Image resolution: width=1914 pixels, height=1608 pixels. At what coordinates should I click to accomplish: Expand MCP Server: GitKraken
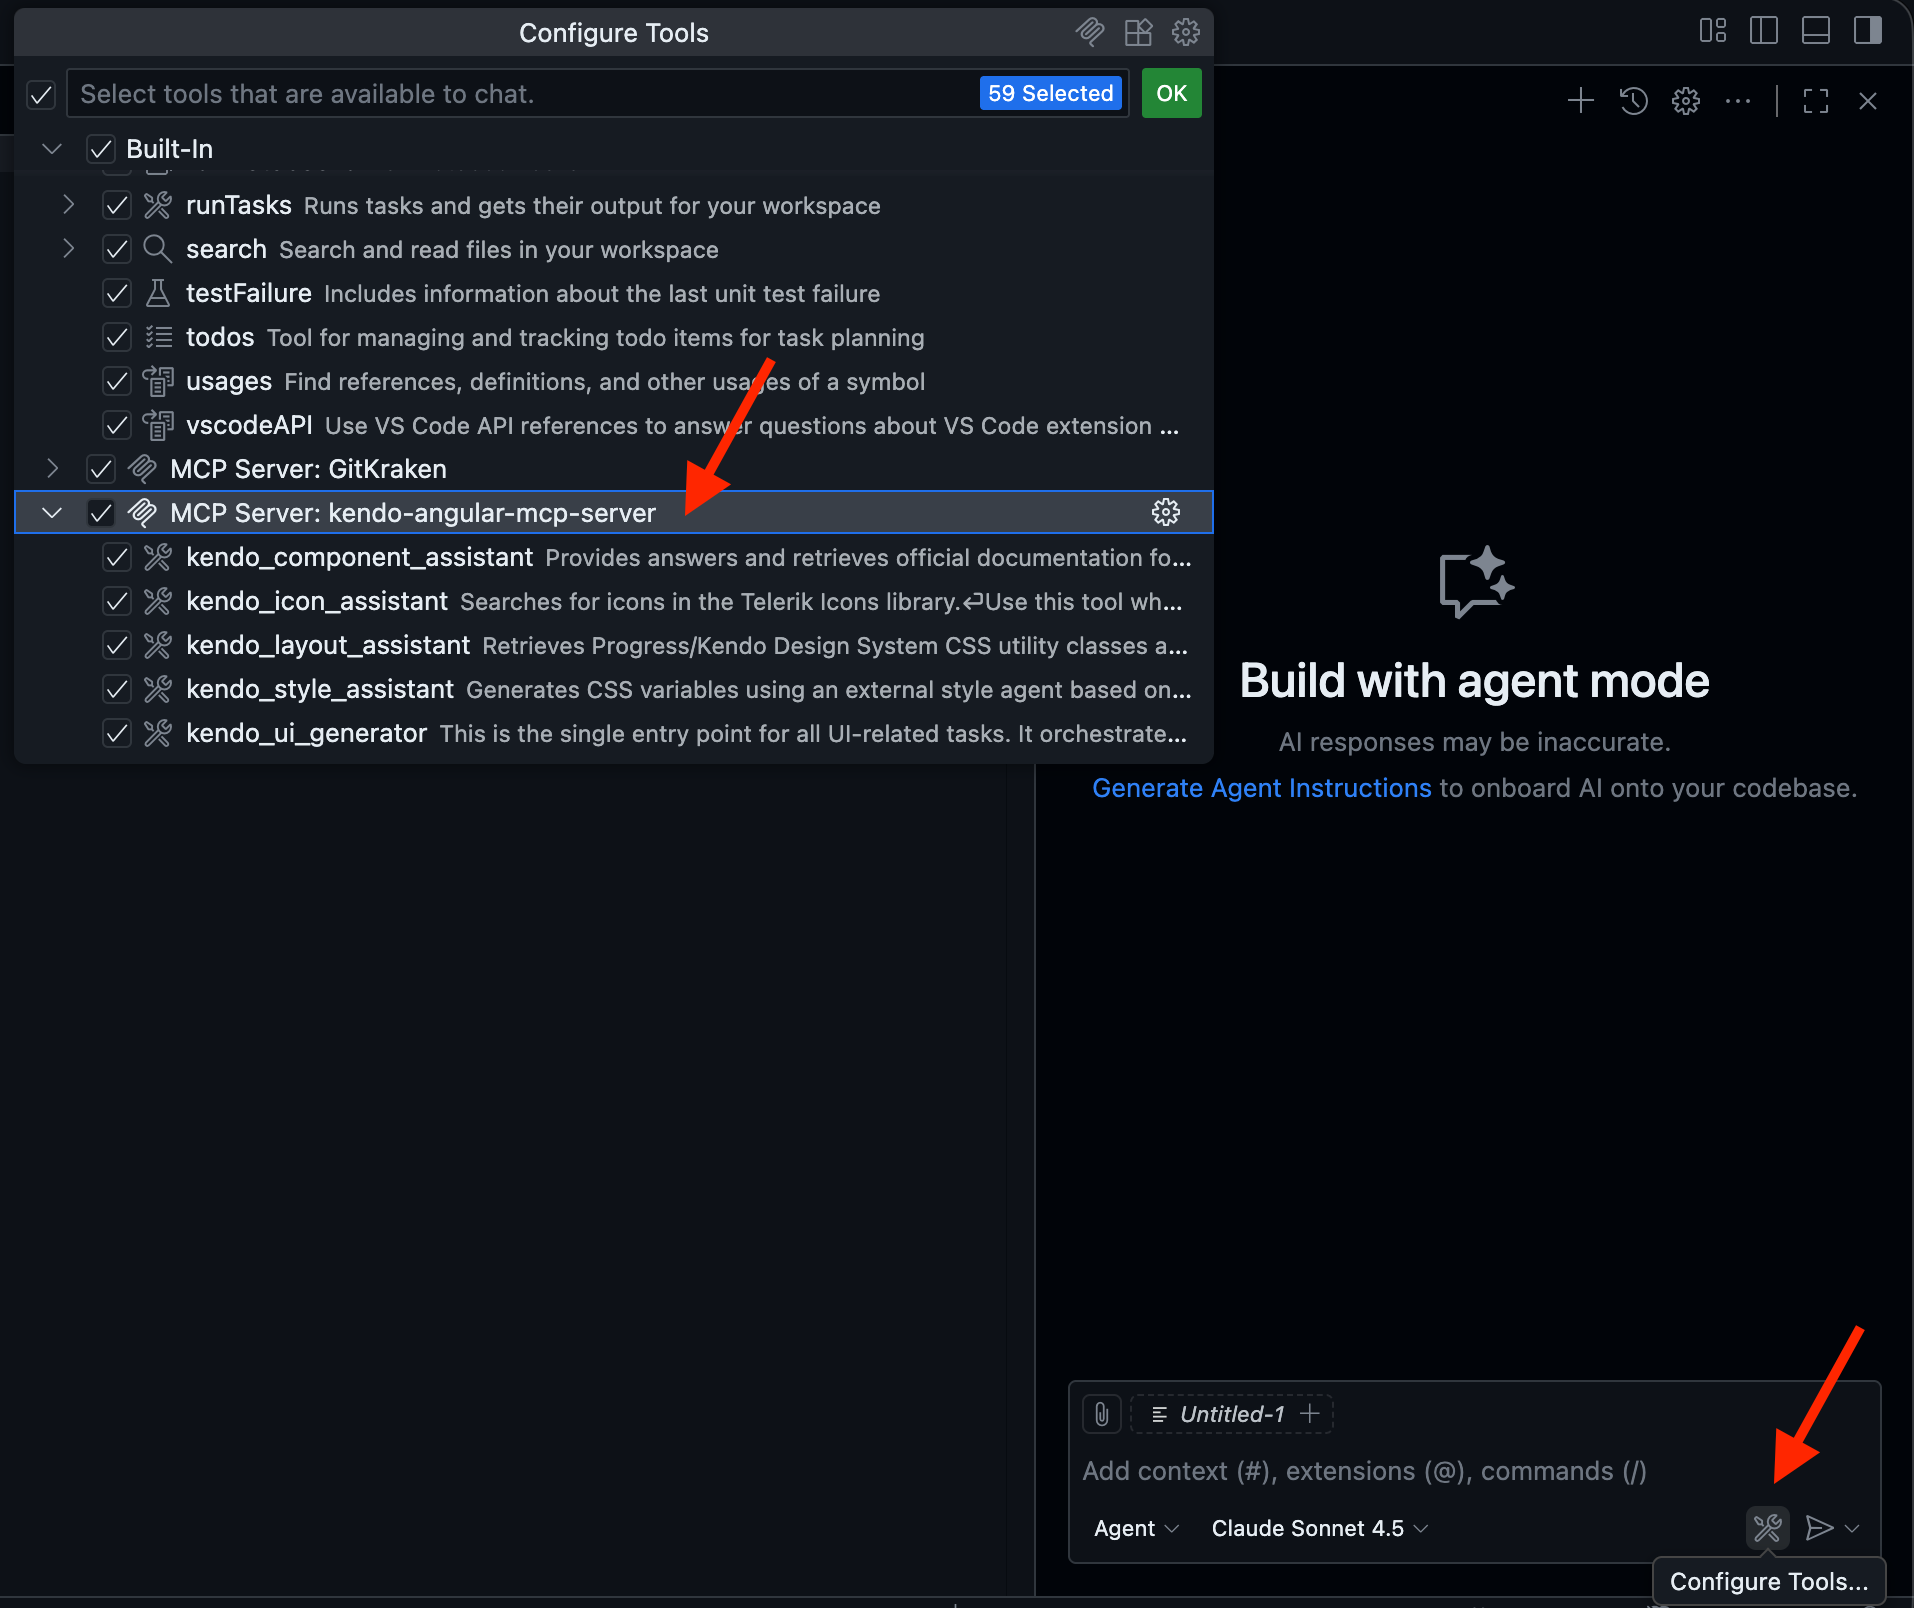point(52,468)
